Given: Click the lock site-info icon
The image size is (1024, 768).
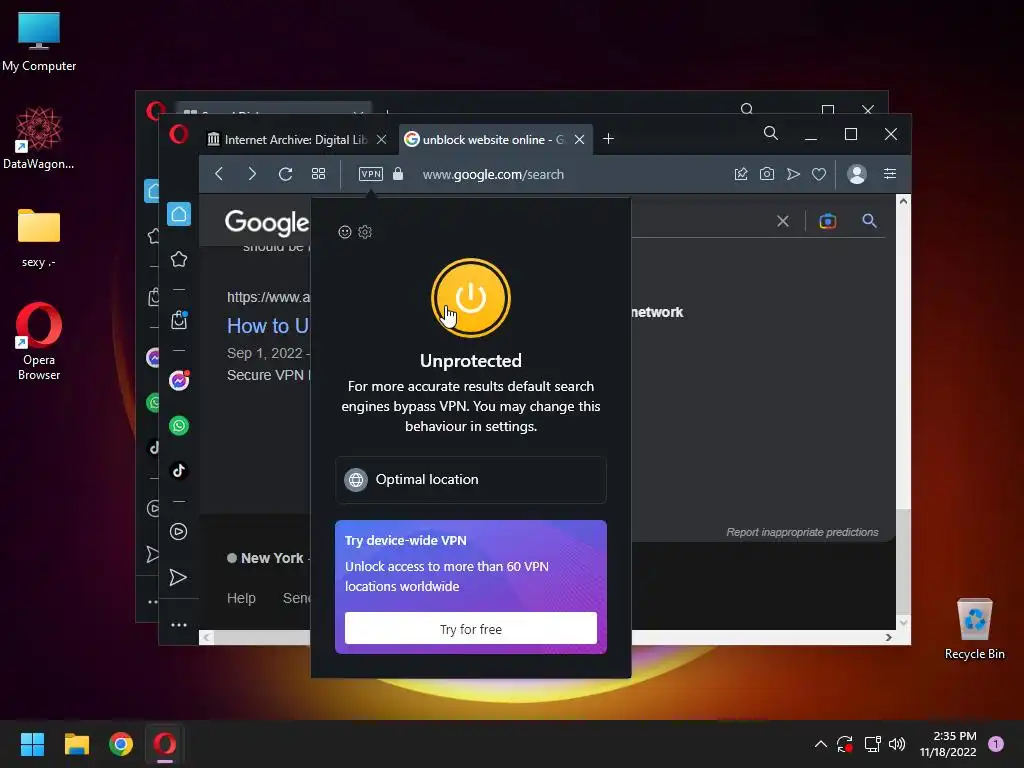Looking at the screenshot, I should point(398,174).
